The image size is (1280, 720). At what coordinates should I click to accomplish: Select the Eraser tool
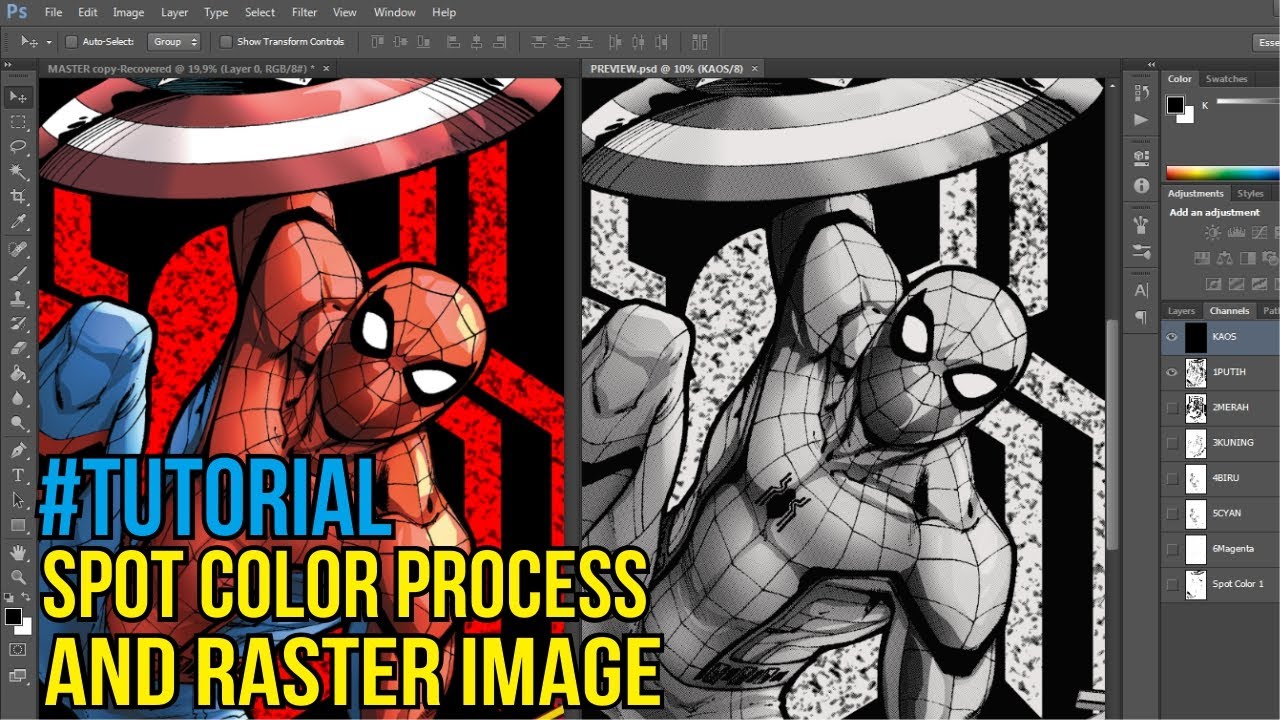18,348
